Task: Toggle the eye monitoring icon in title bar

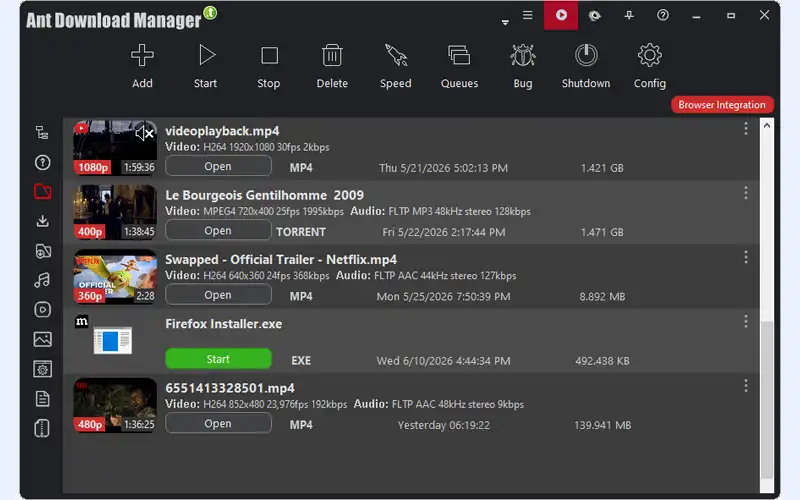Action: (594, 15)
